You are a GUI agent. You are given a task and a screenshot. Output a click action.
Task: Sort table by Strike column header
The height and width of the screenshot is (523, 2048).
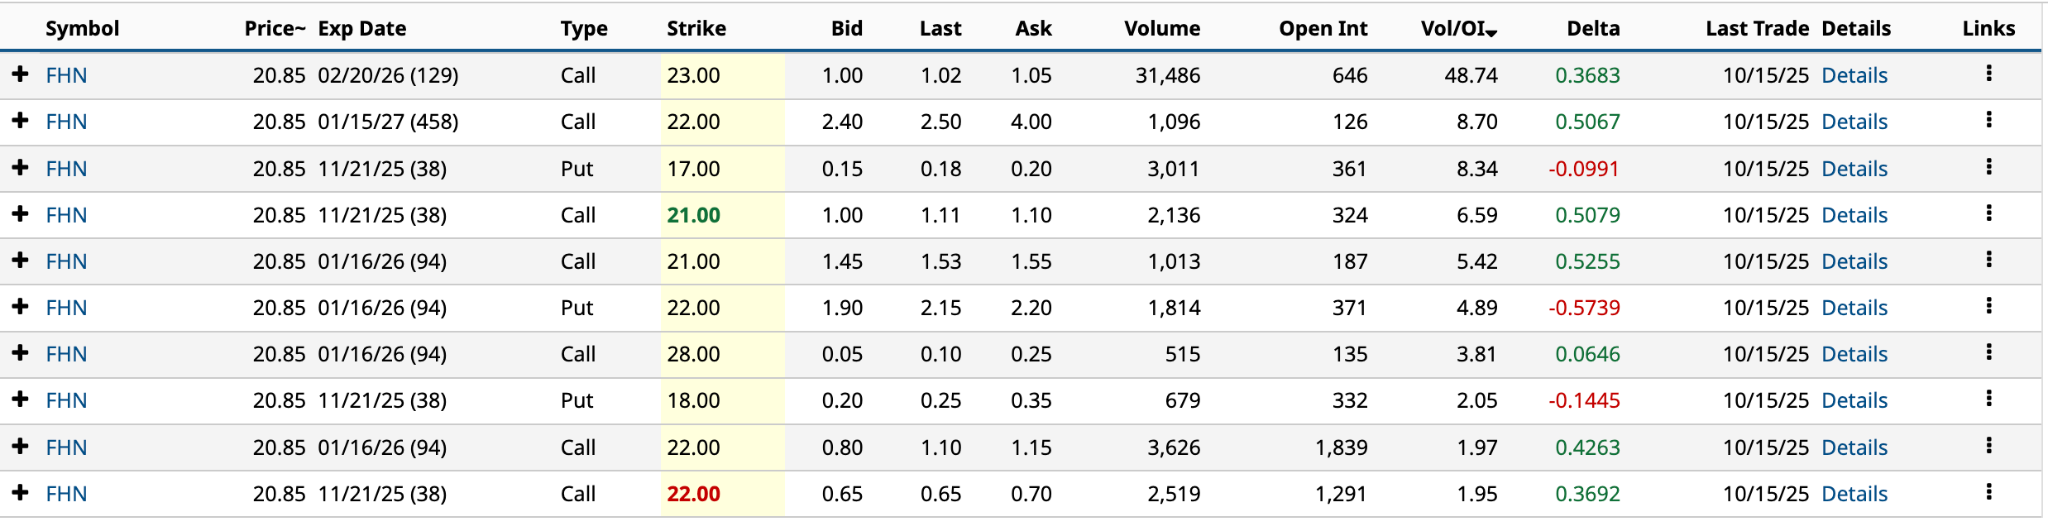point(696,29)
